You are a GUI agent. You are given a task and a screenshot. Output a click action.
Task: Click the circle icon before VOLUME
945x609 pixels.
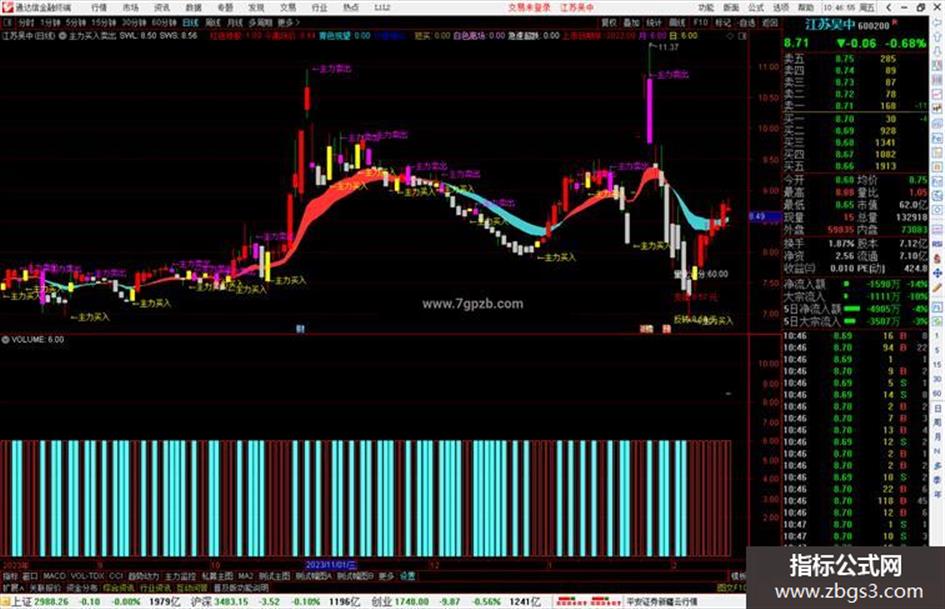5,340
